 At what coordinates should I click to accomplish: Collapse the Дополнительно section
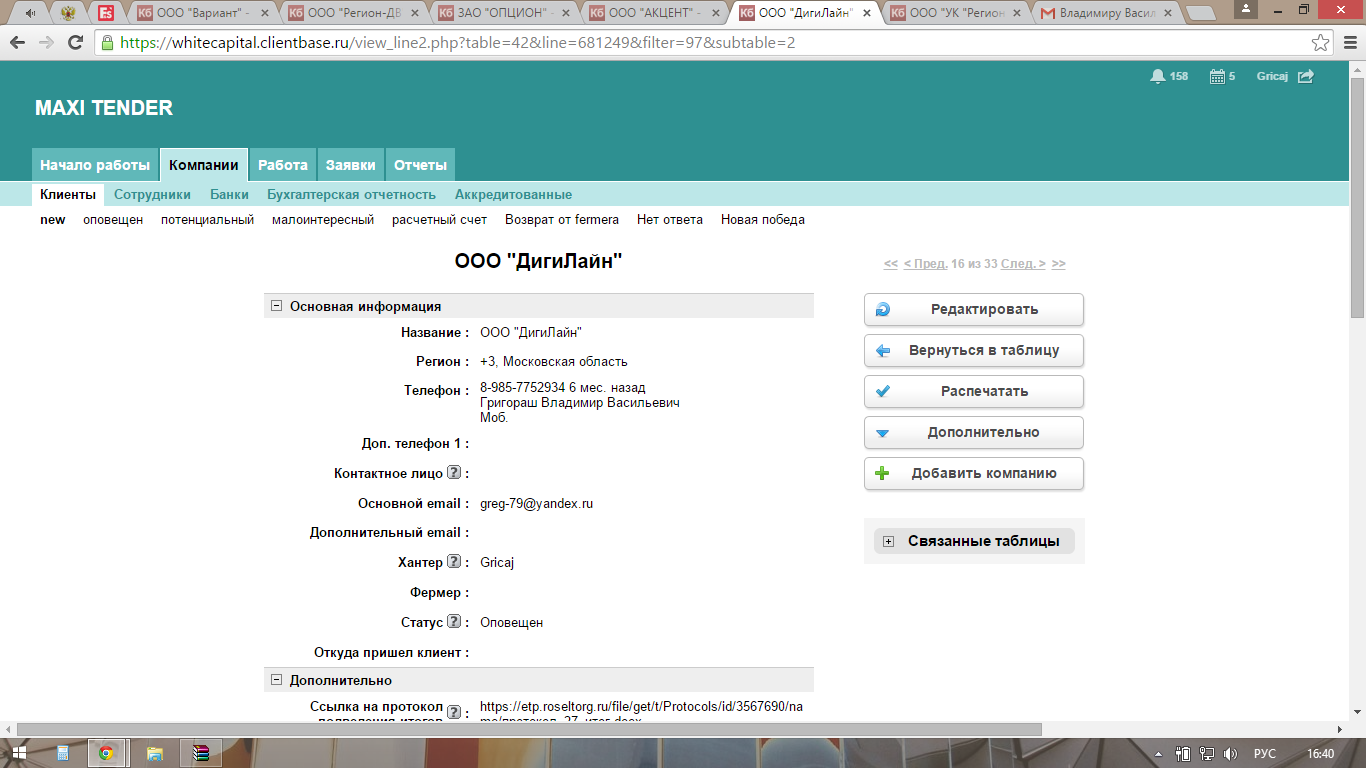pos(276,680)
